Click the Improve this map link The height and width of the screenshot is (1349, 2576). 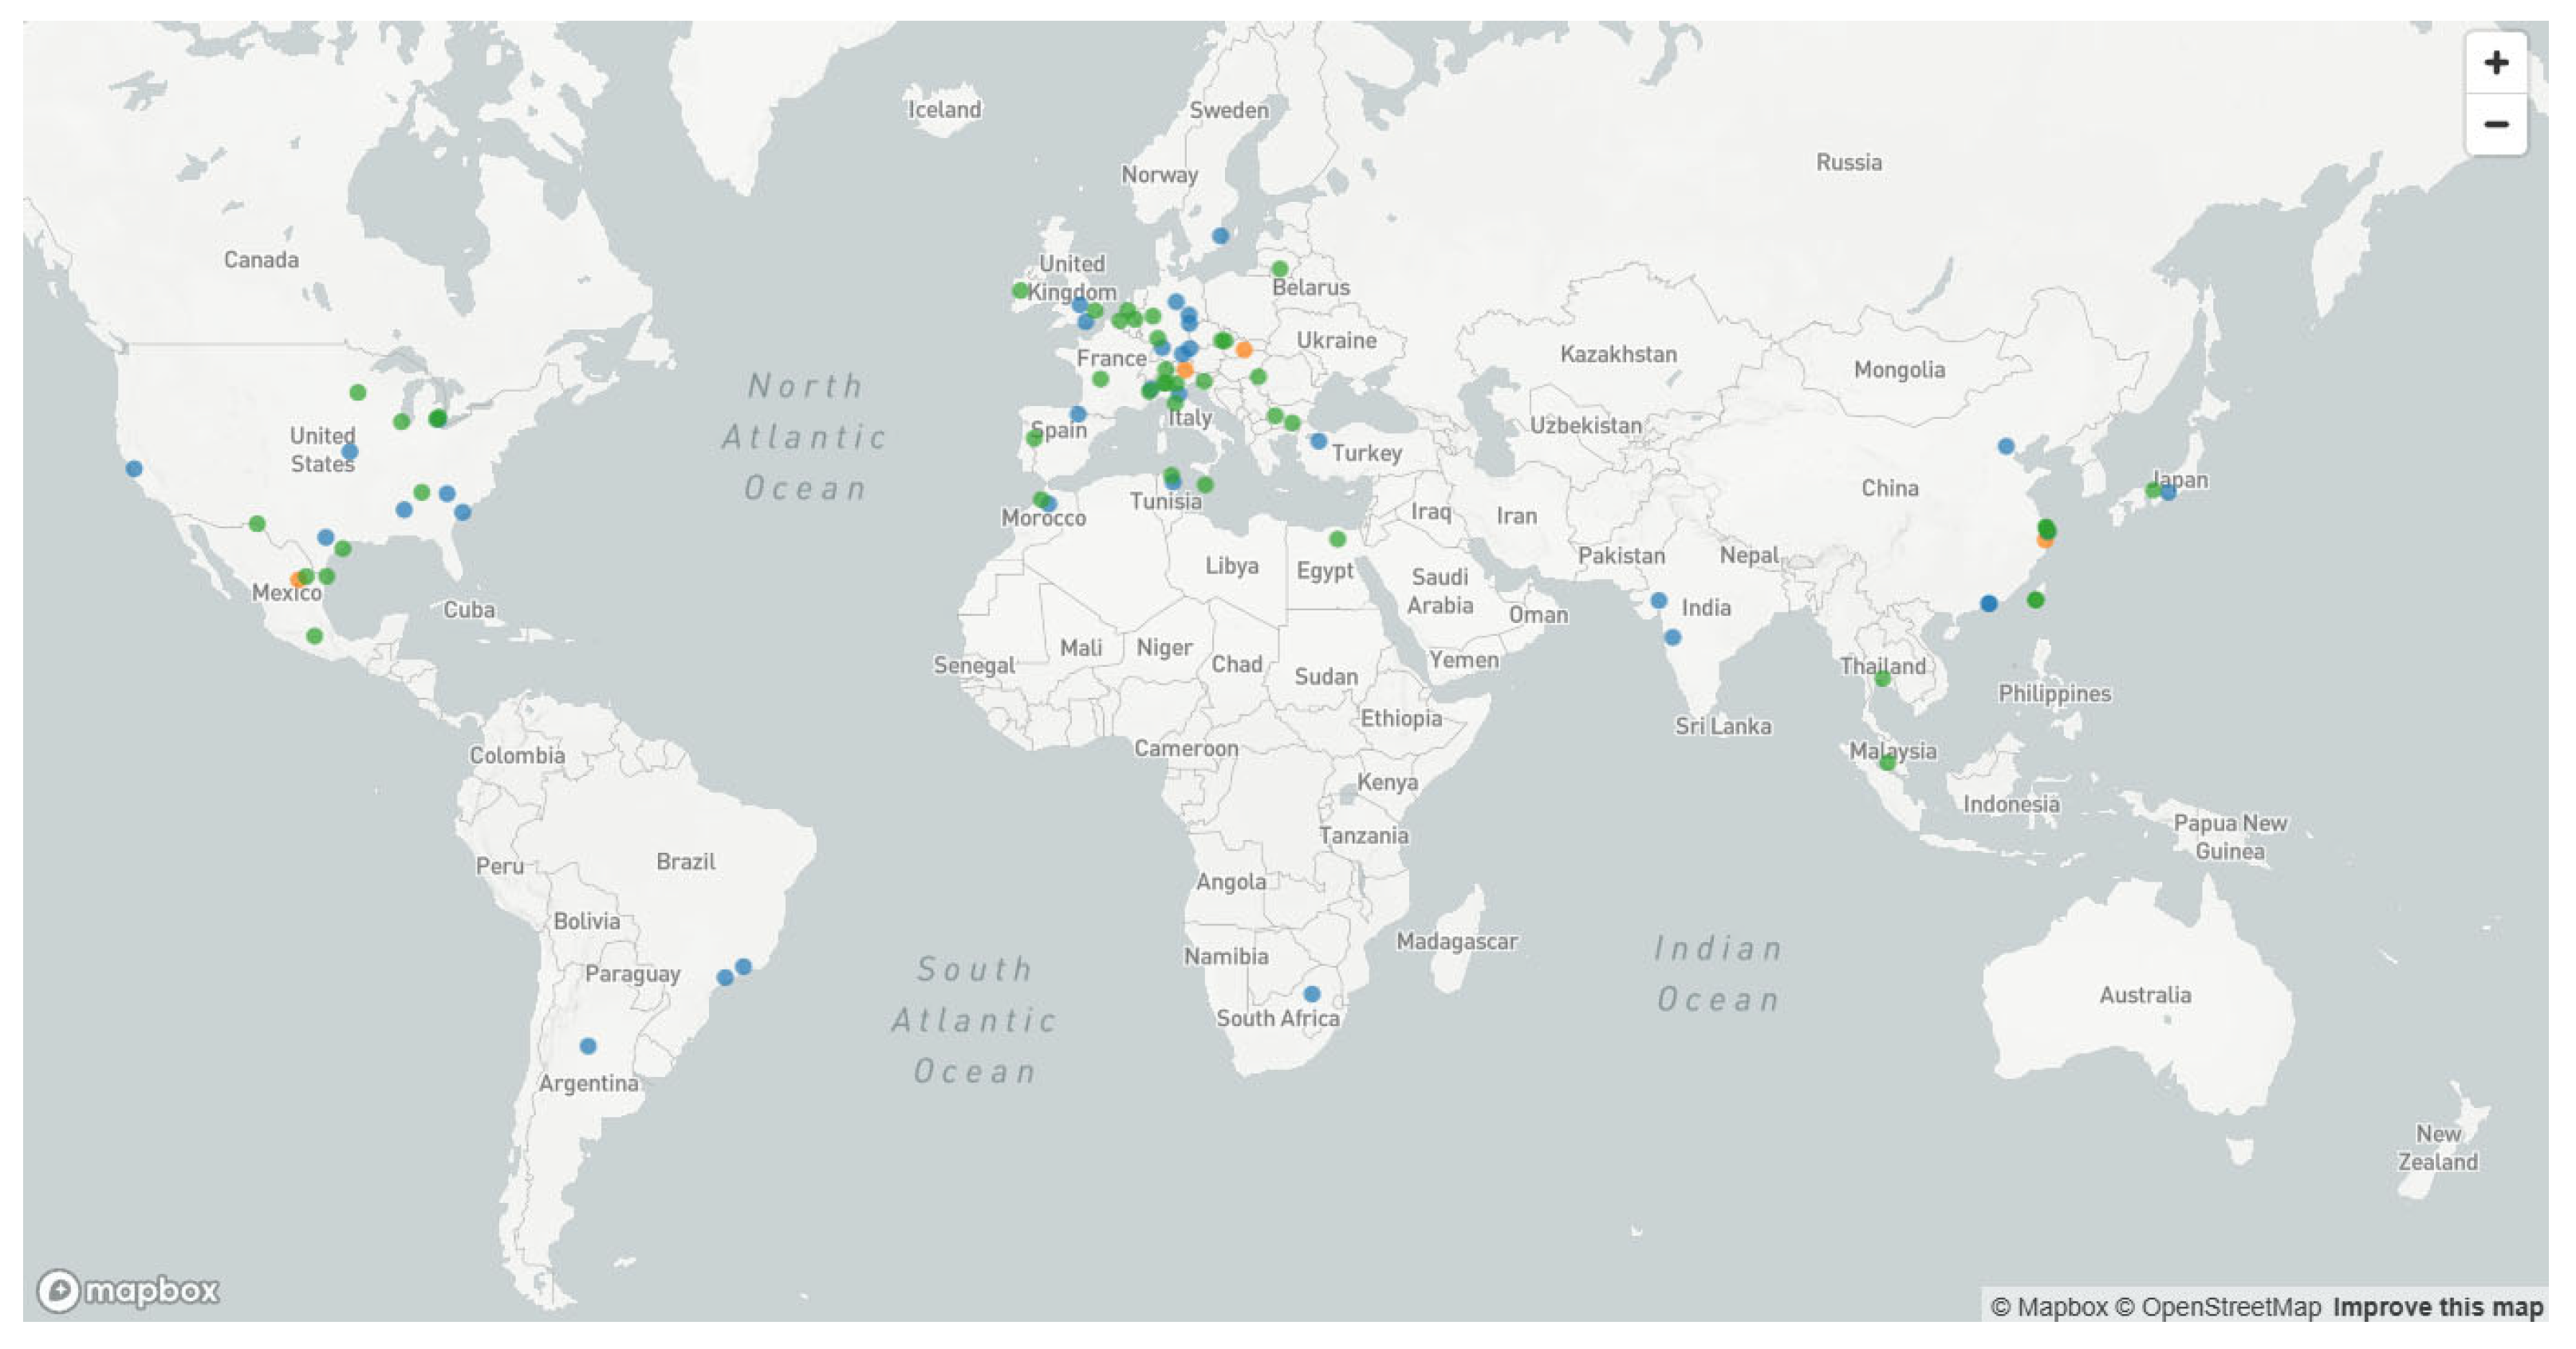click(x=2437, y=1307)
